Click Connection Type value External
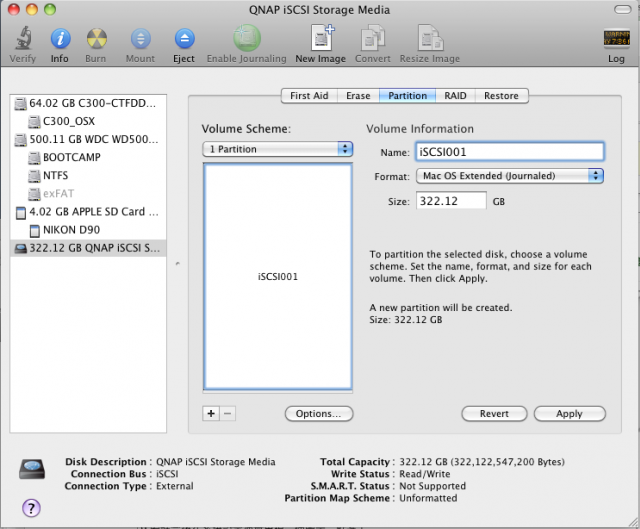 pyautogui.click(x=175, y=486)
